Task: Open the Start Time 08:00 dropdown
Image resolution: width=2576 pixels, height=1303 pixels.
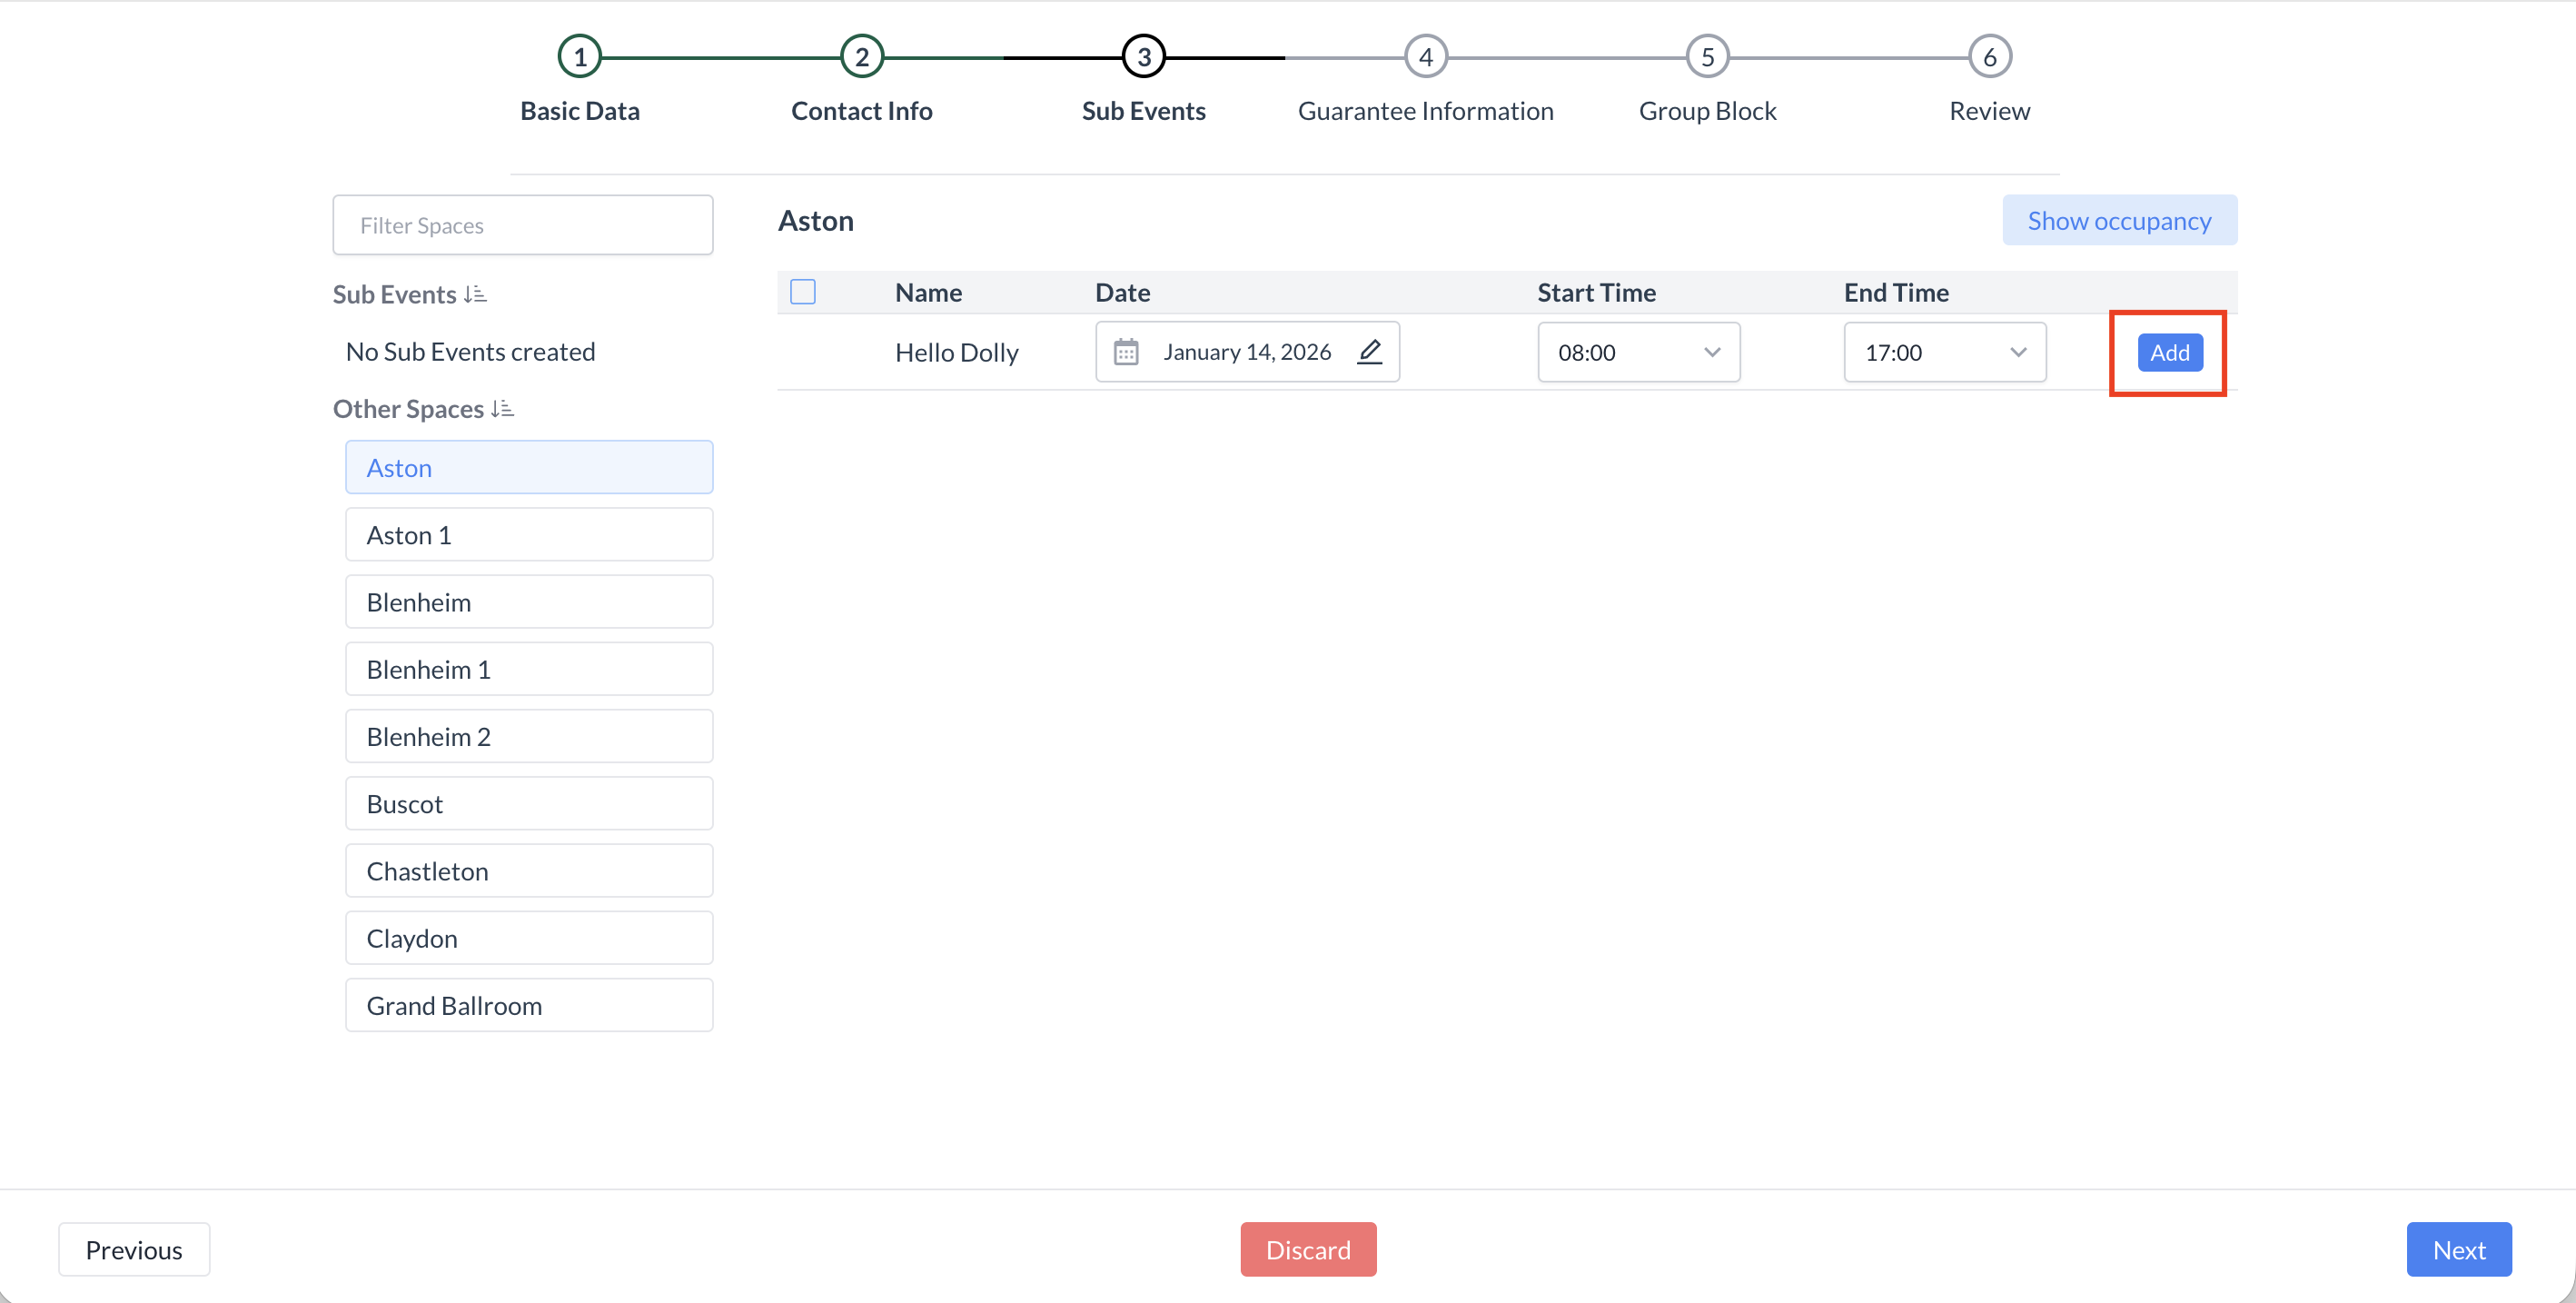Action: 1638,352
